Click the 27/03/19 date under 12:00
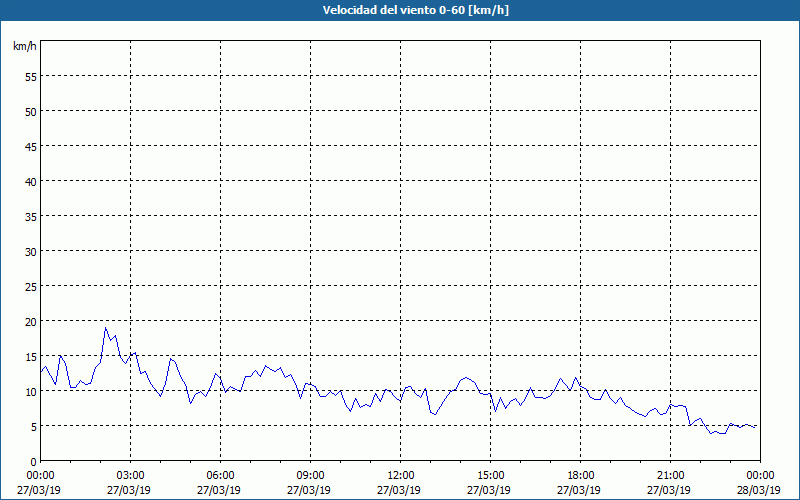The image size is (800, 500). [x=399, y=490]
